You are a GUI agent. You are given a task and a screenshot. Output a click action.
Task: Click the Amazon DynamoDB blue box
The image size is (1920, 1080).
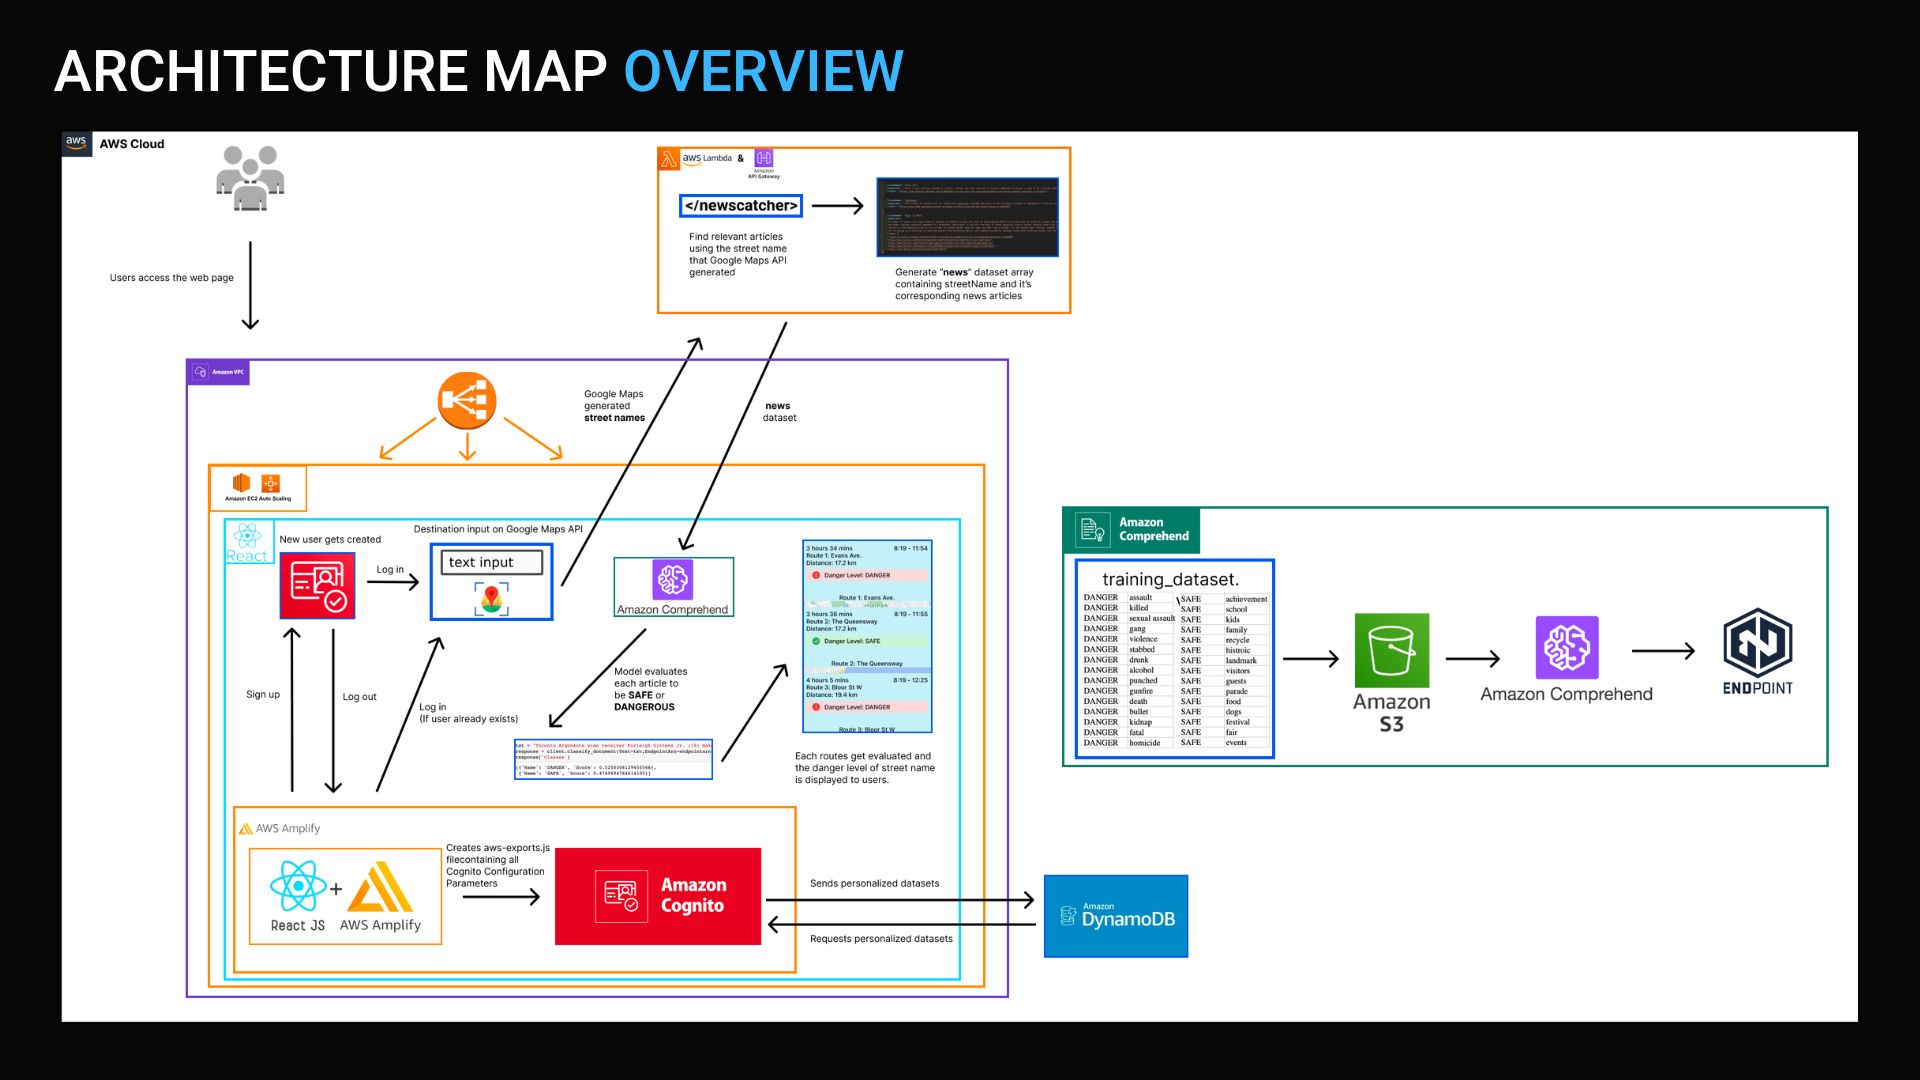coord(1116,916)
